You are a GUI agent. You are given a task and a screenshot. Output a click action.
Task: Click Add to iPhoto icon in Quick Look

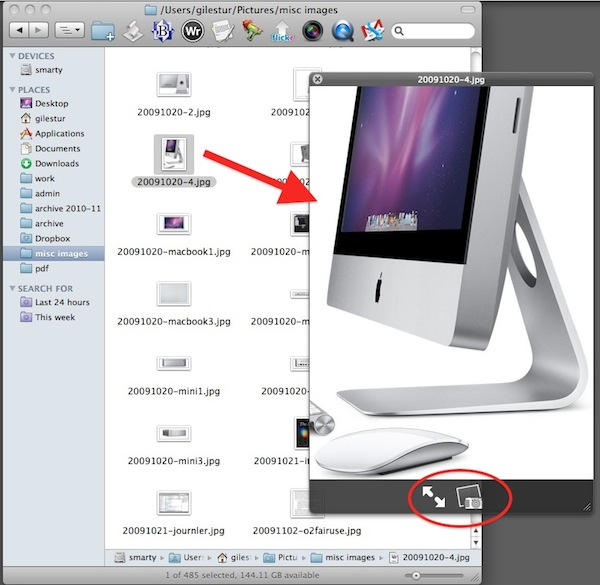(469, 497)
